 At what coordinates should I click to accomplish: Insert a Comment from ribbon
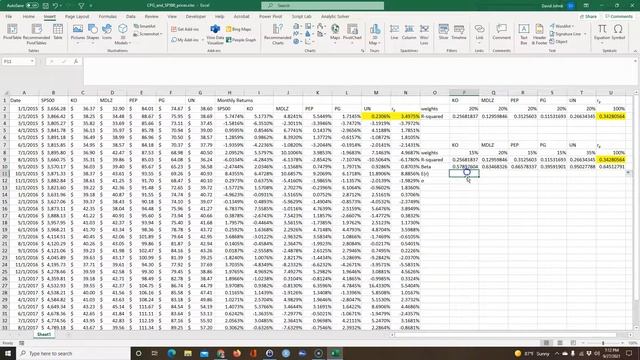(501, 32)
